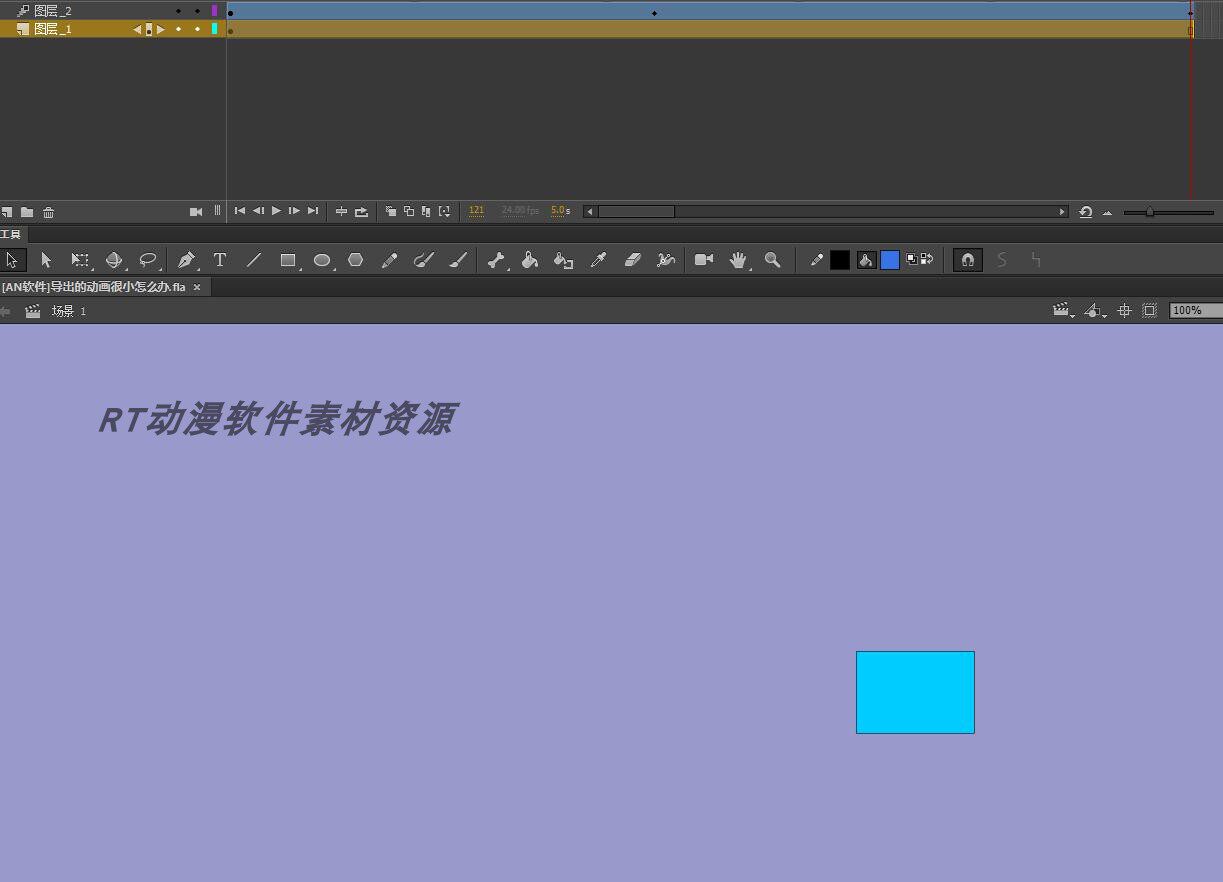Toggle onion skin
Viewport: 1223px width, 882px height.
tap(391, 211)
